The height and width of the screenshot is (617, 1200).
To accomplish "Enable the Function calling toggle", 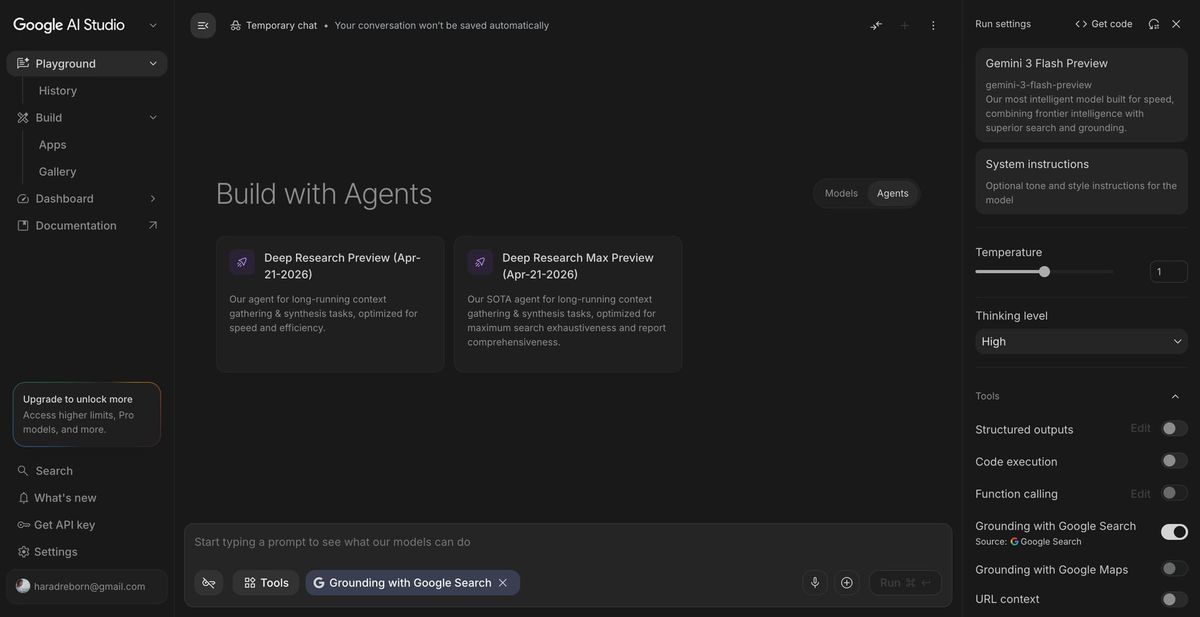I will [1174, 493].
